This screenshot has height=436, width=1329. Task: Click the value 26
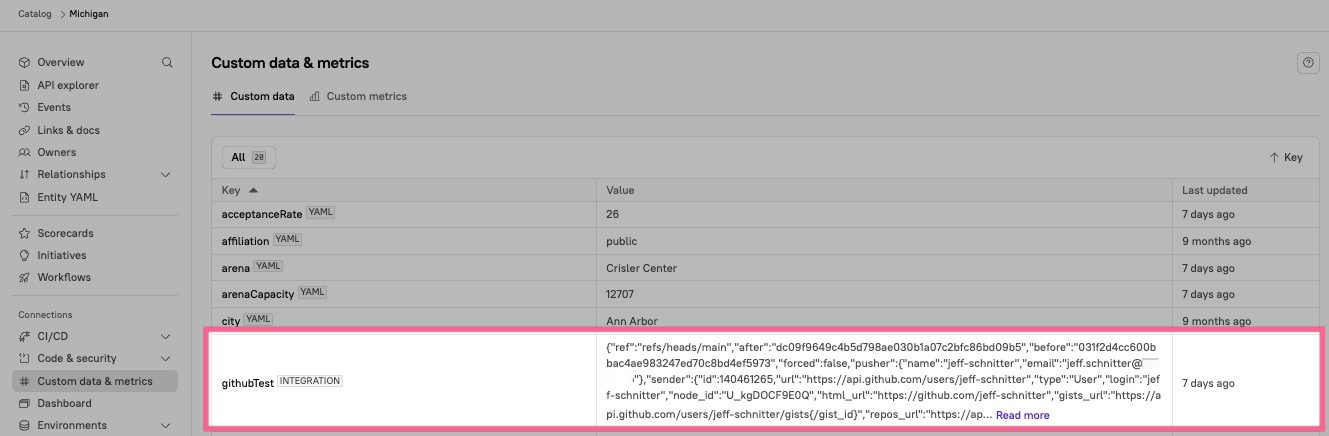[613, 214]
